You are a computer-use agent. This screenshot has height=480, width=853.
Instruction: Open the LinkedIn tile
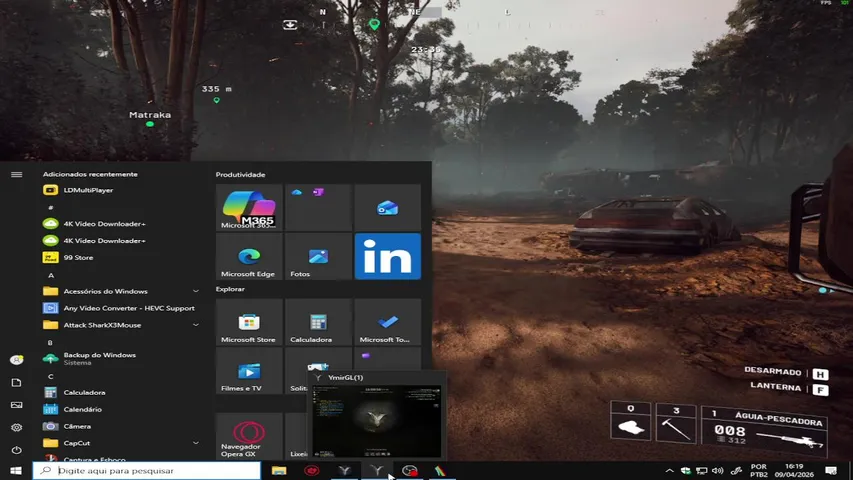tap(387, 256)
